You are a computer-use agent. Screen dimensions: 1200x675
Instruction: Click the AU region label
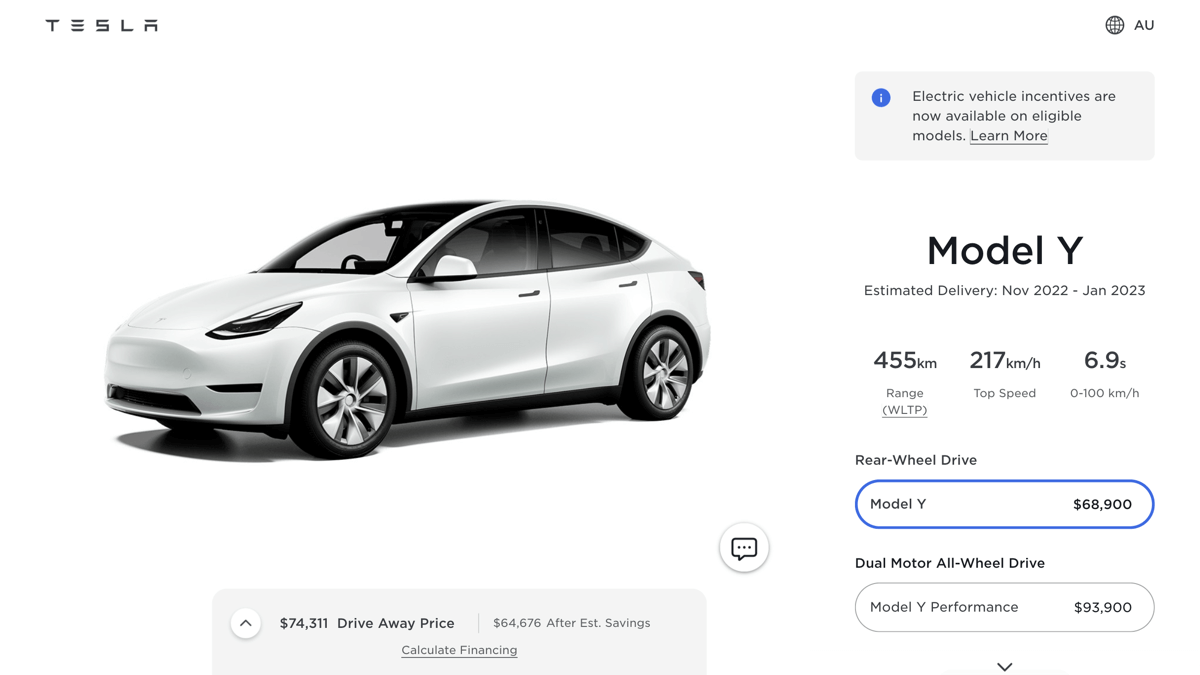(1144, 25)
